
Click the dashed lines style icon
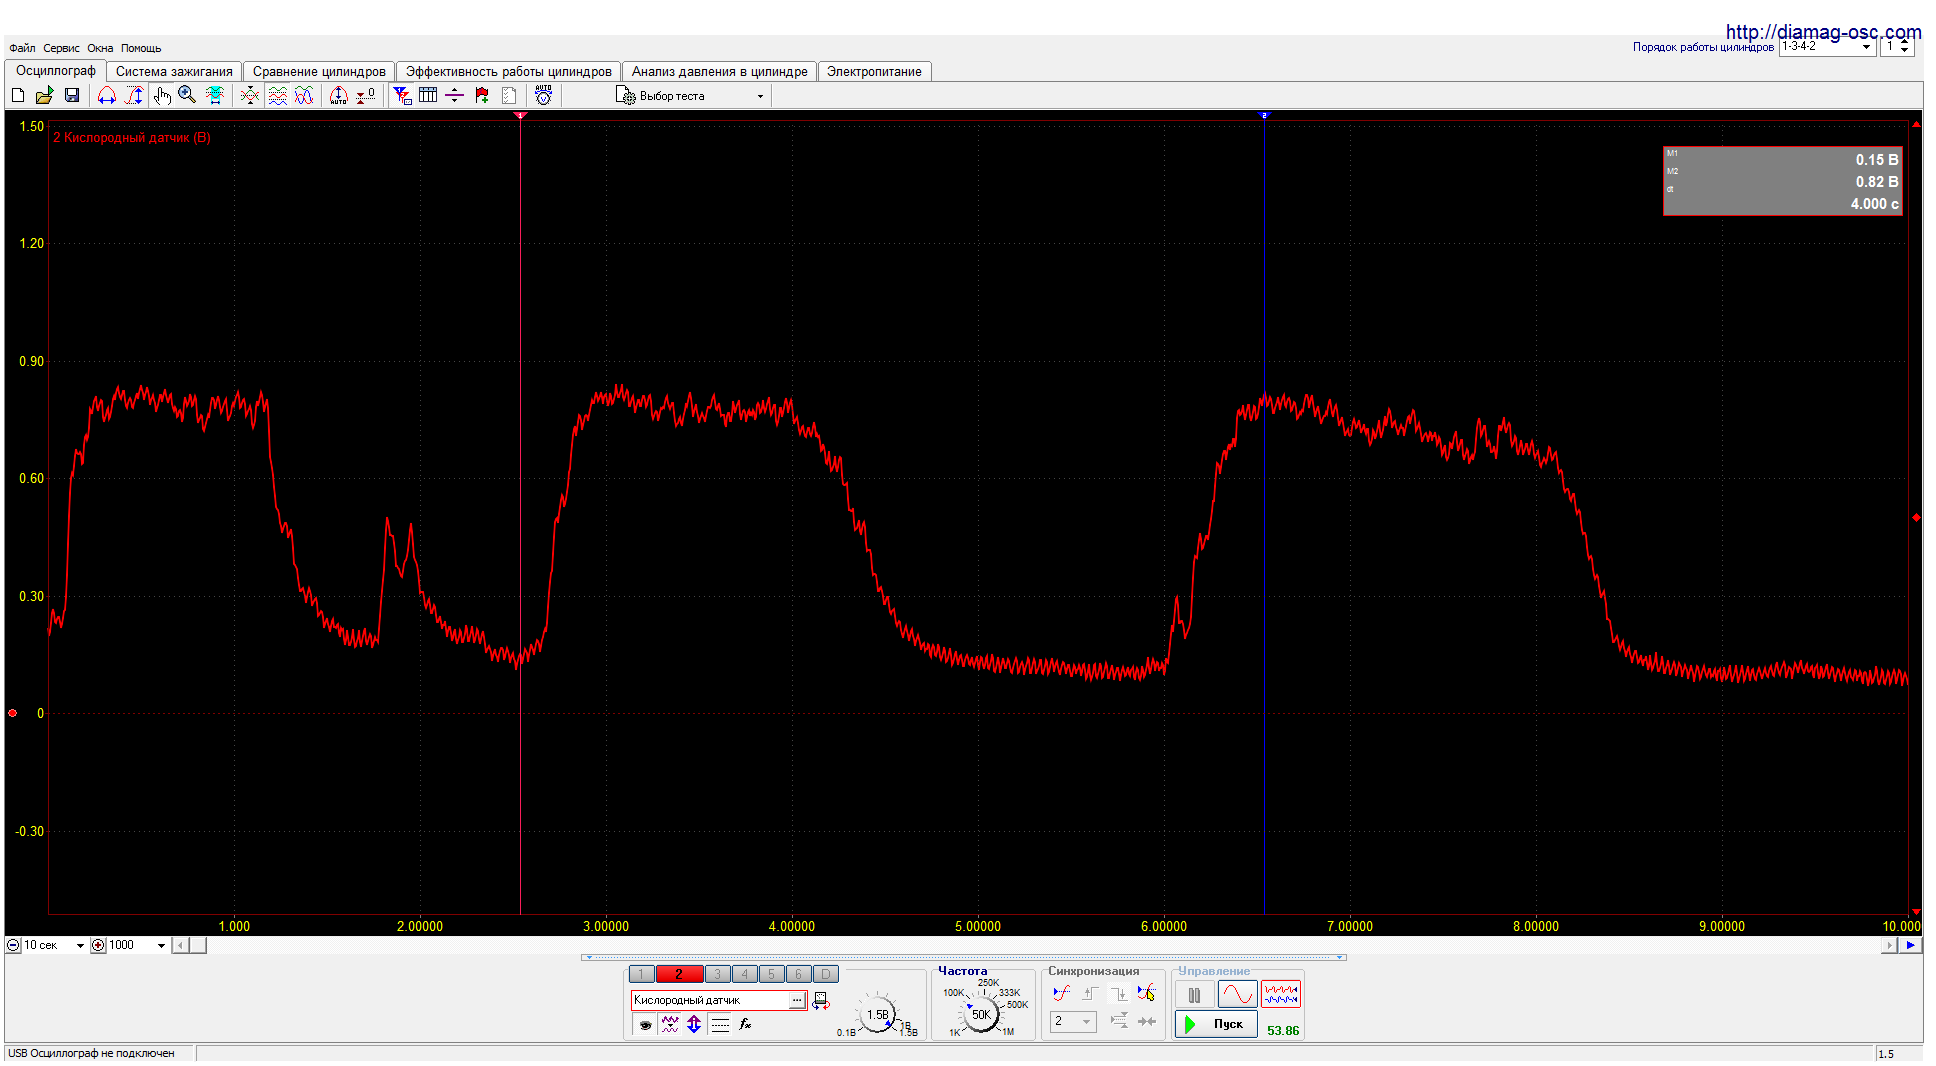(720, 1024)
